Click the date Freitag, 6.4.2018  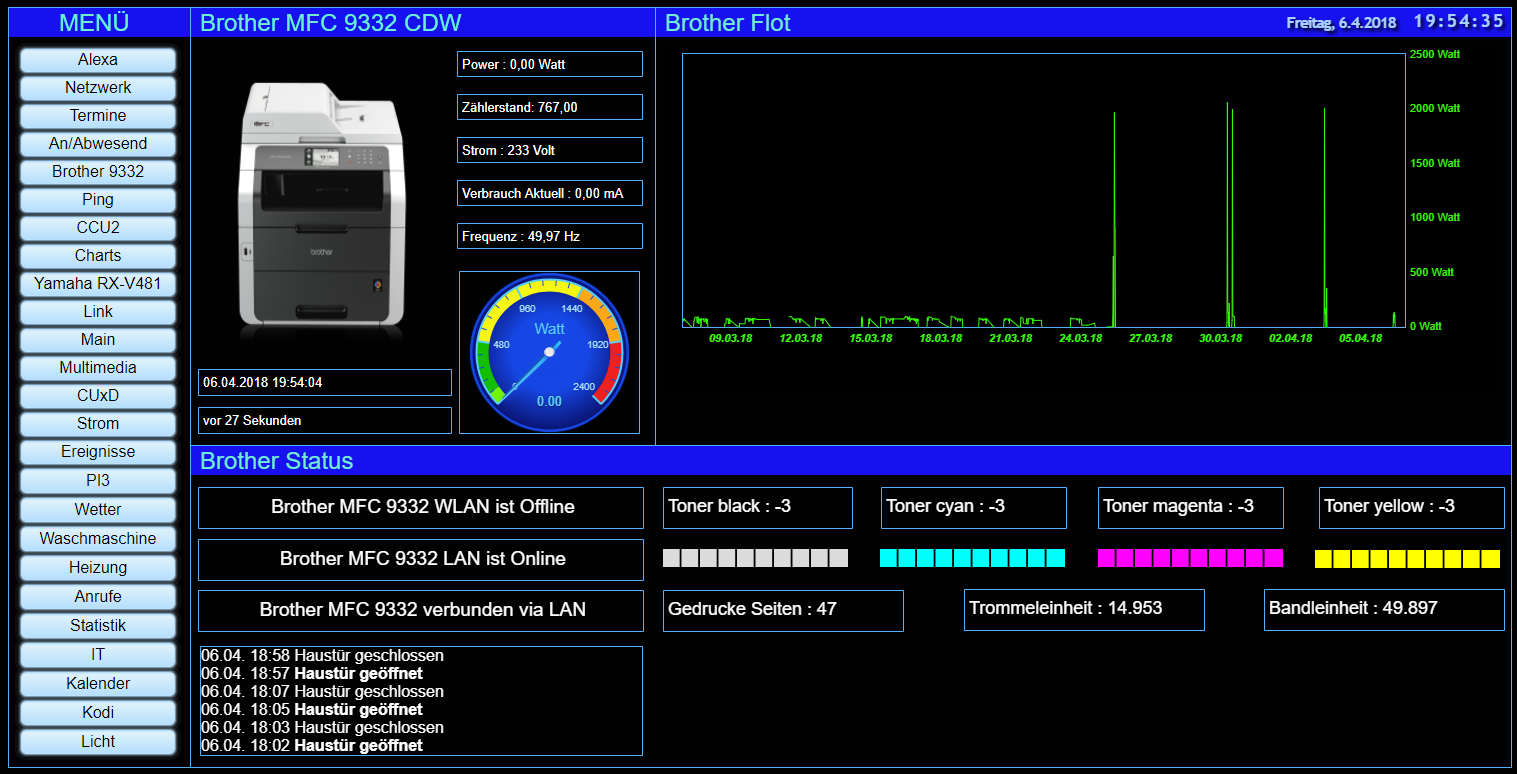click(x=1341, y=23)
